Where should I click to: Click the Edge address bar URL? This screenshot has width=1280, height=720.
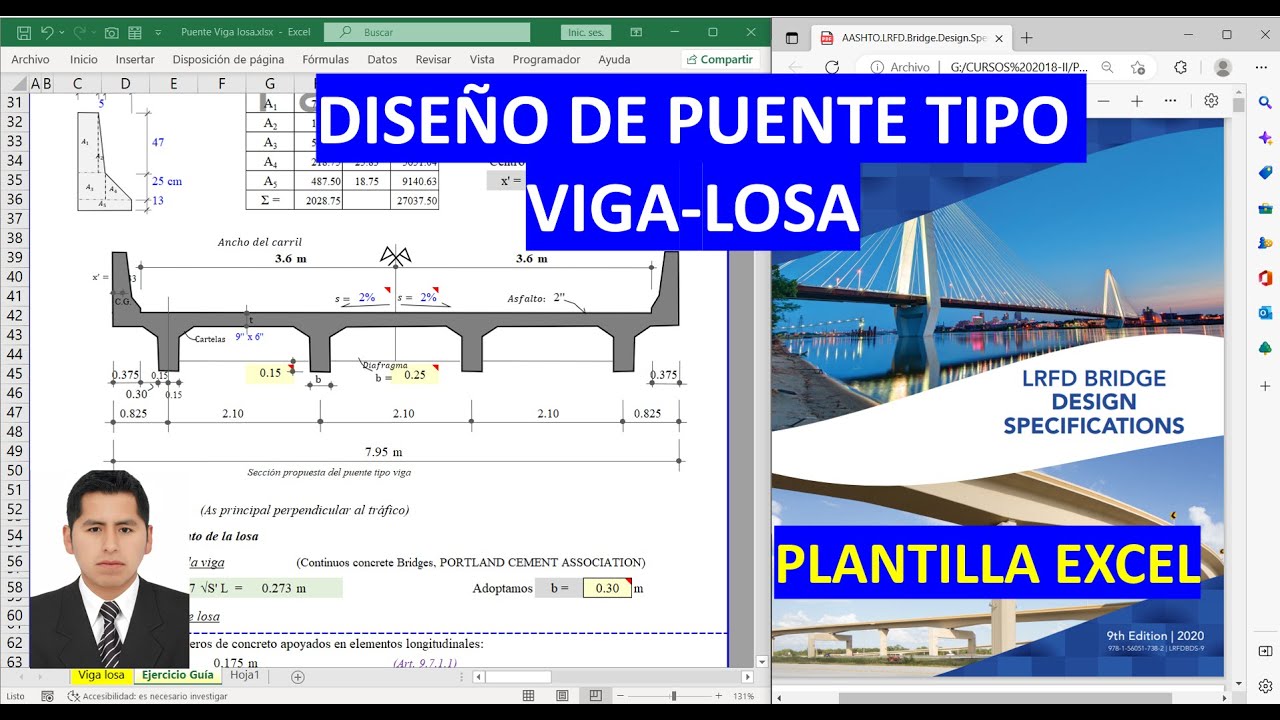[x=1019, y=67]
